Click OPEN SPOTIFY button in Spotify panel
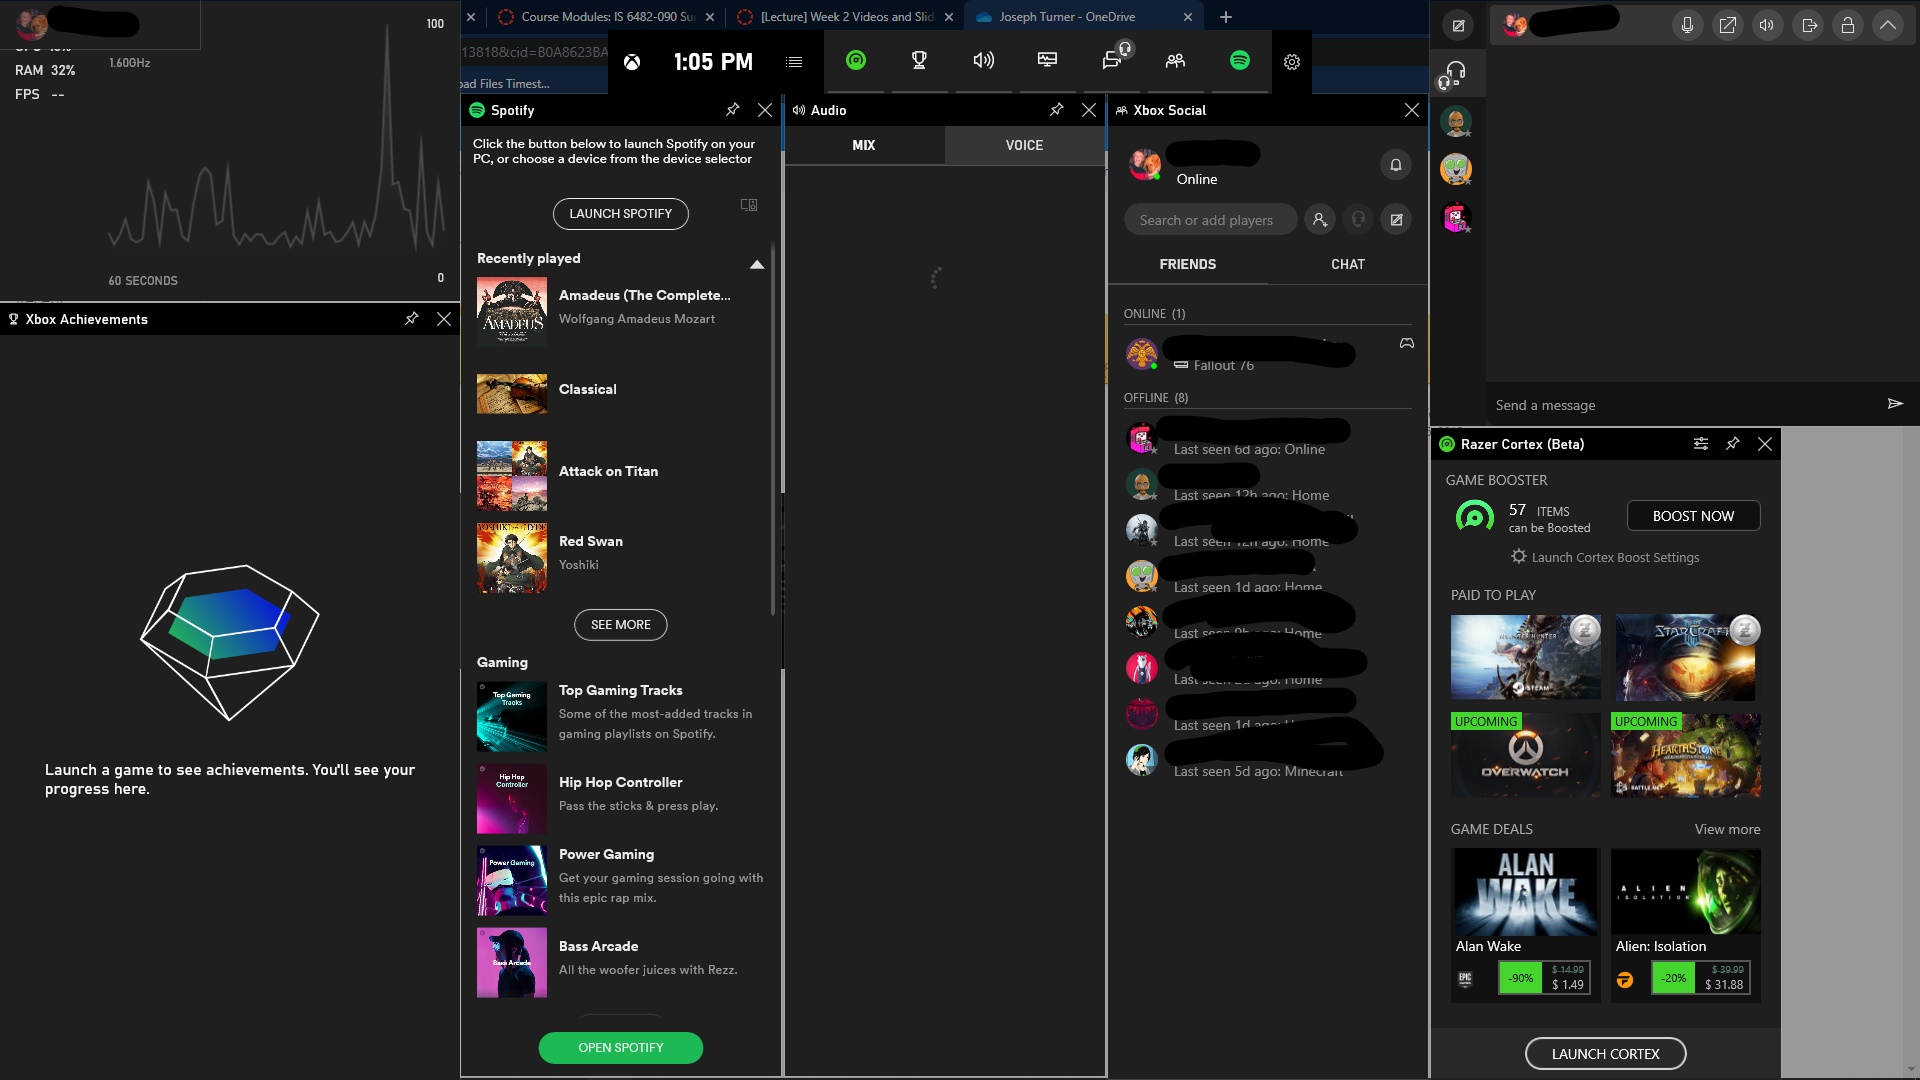 620,1047
